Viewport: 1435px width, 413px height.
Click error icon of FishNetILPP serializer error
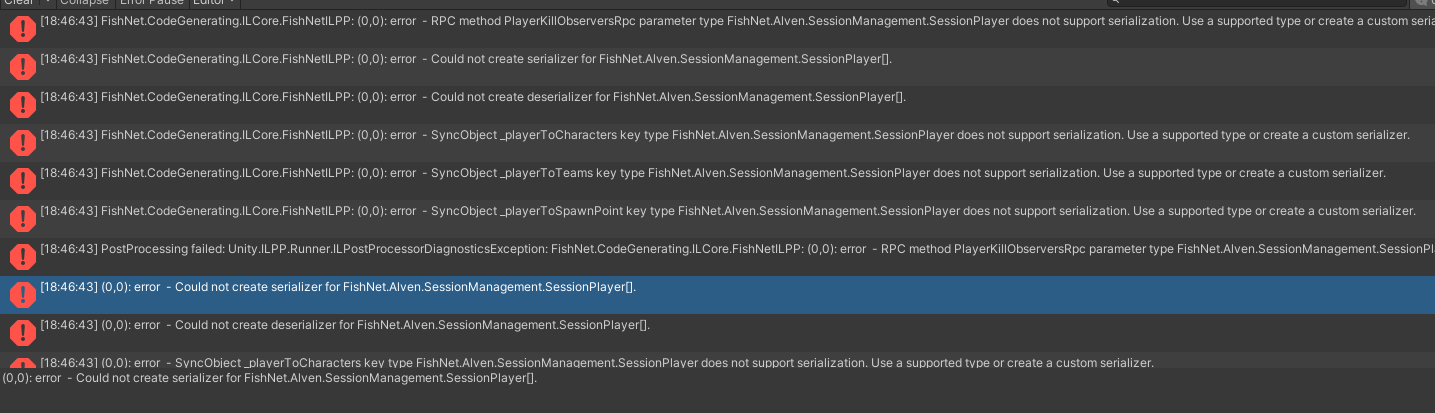(21, 67)
